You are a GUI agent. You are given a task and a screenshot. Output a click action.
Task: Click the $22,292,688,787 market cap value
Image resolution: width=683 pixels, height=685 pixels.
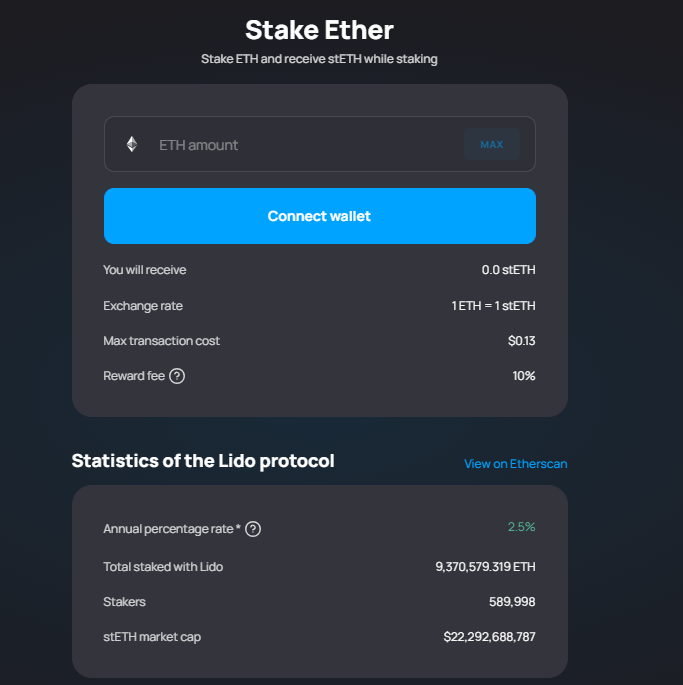coord(489,637)
